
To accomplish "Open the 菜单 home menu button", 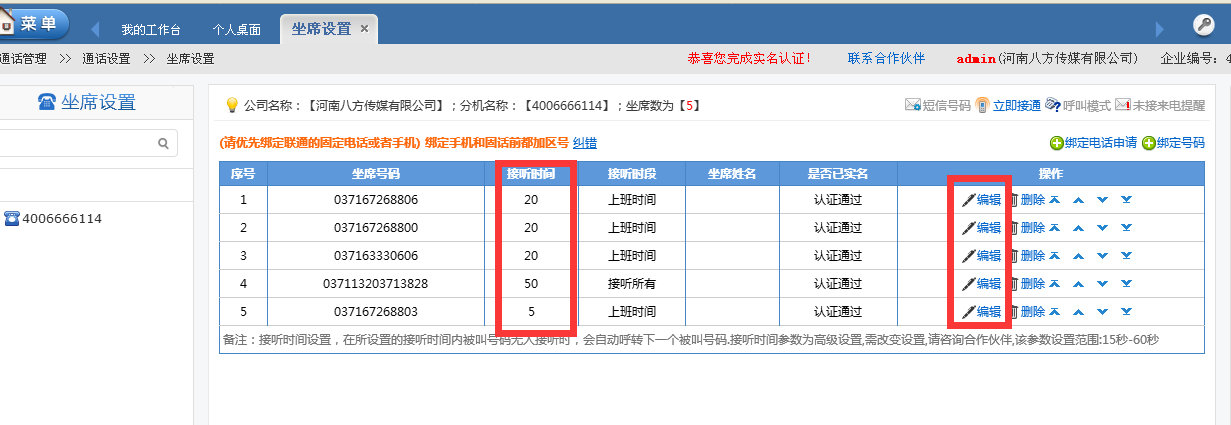I will [x=33, y=24].
